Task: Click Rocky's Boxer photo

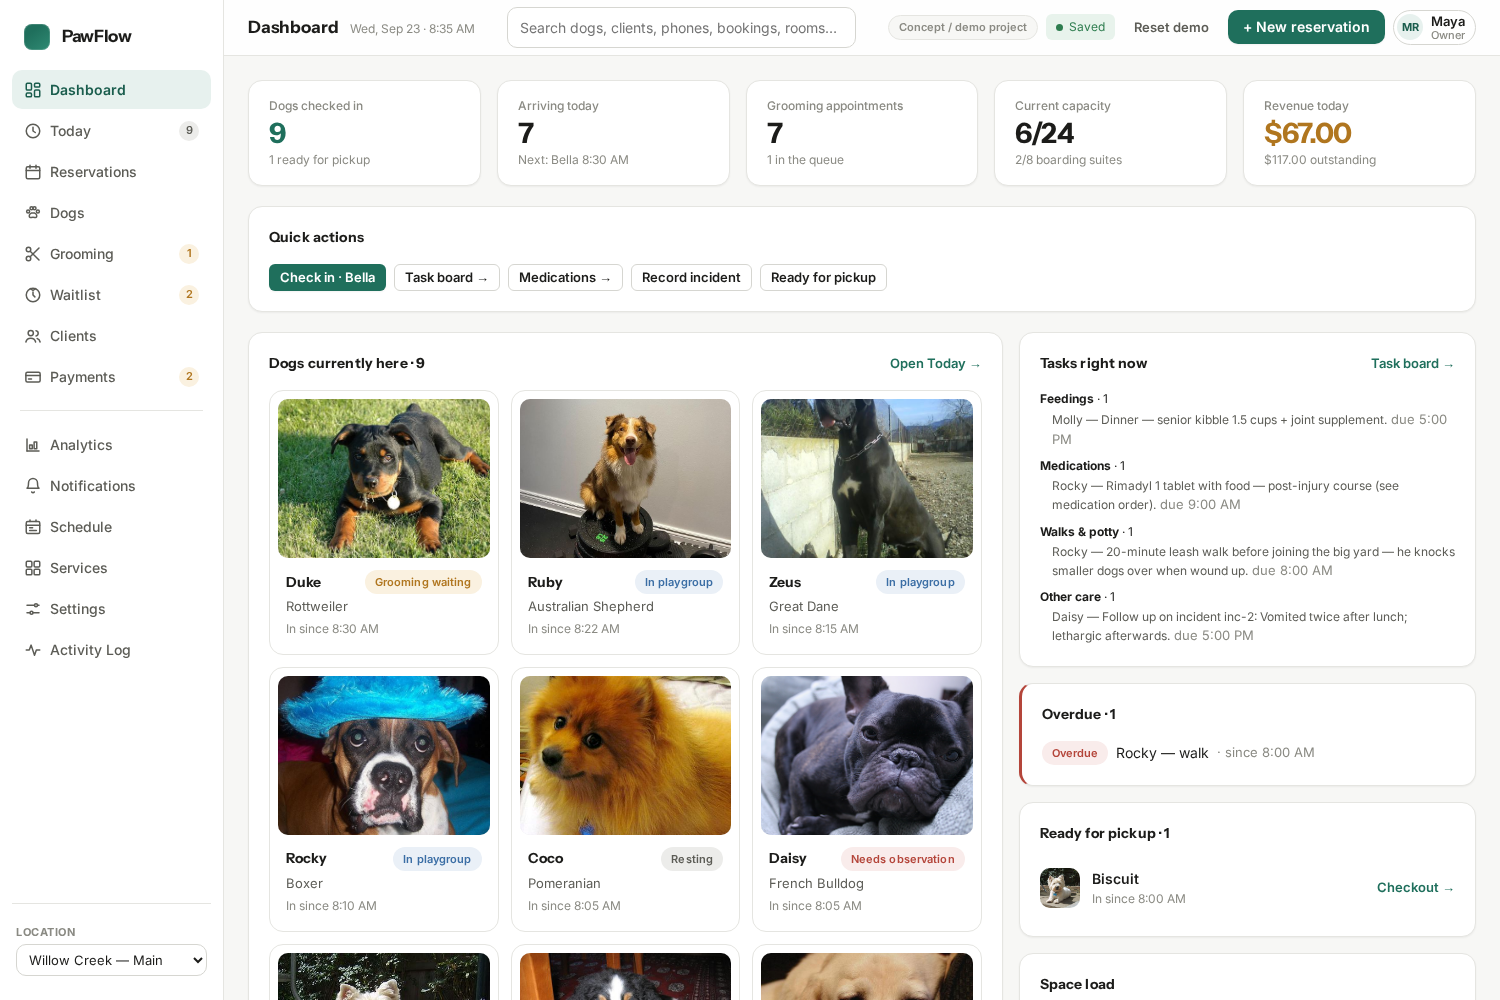Action: (384, 755)
